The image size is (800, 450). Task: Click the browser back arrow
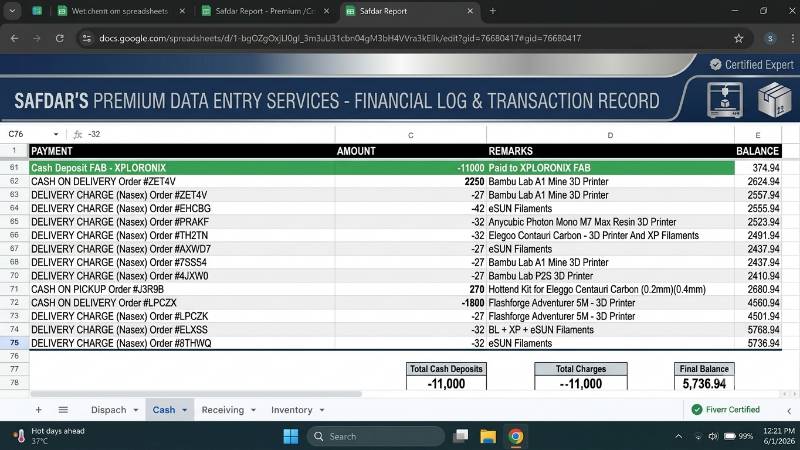[x=14, y=38]
